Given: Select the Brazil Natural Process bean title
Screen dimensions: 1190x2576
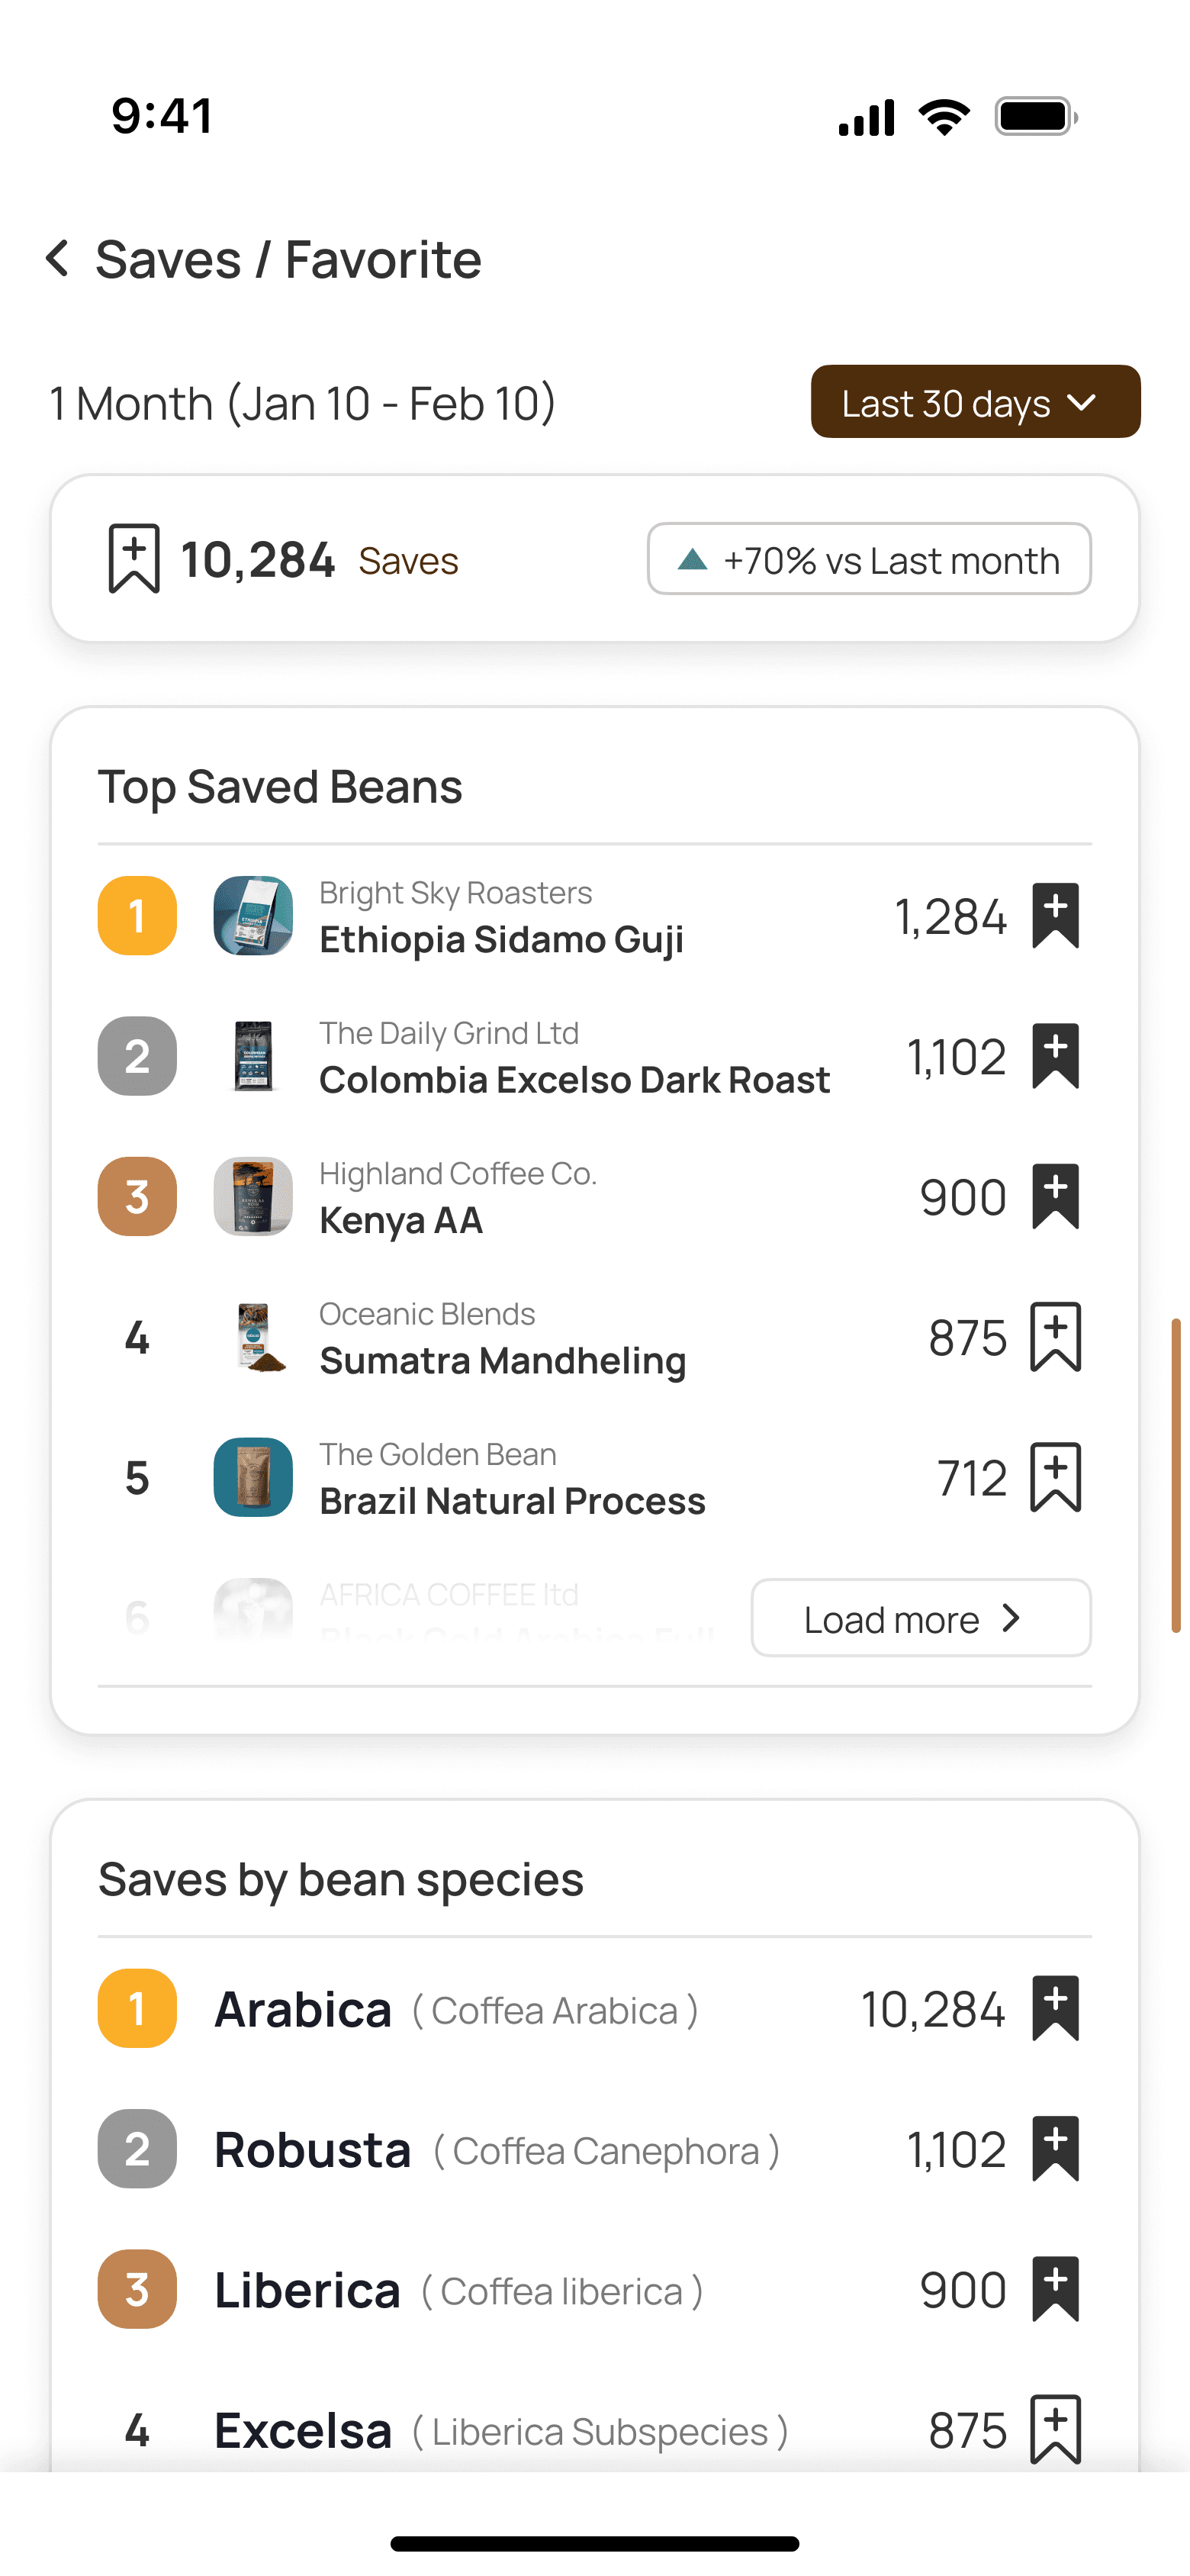Looking at the screenshot, I should tap(512, 1501).
